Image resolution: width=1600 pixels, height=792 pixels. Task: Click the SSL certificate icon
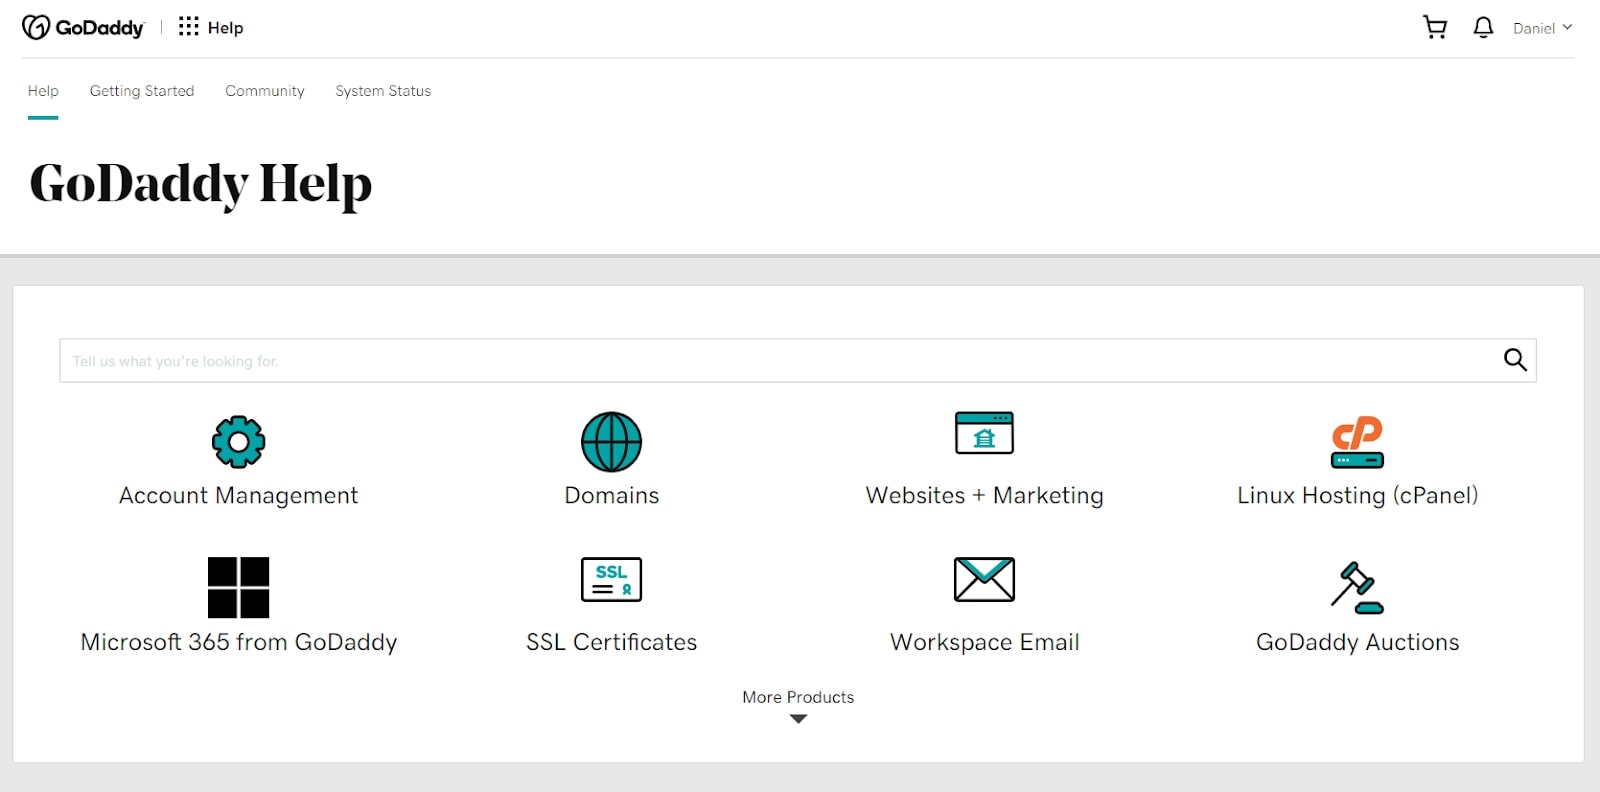[612, 580]
